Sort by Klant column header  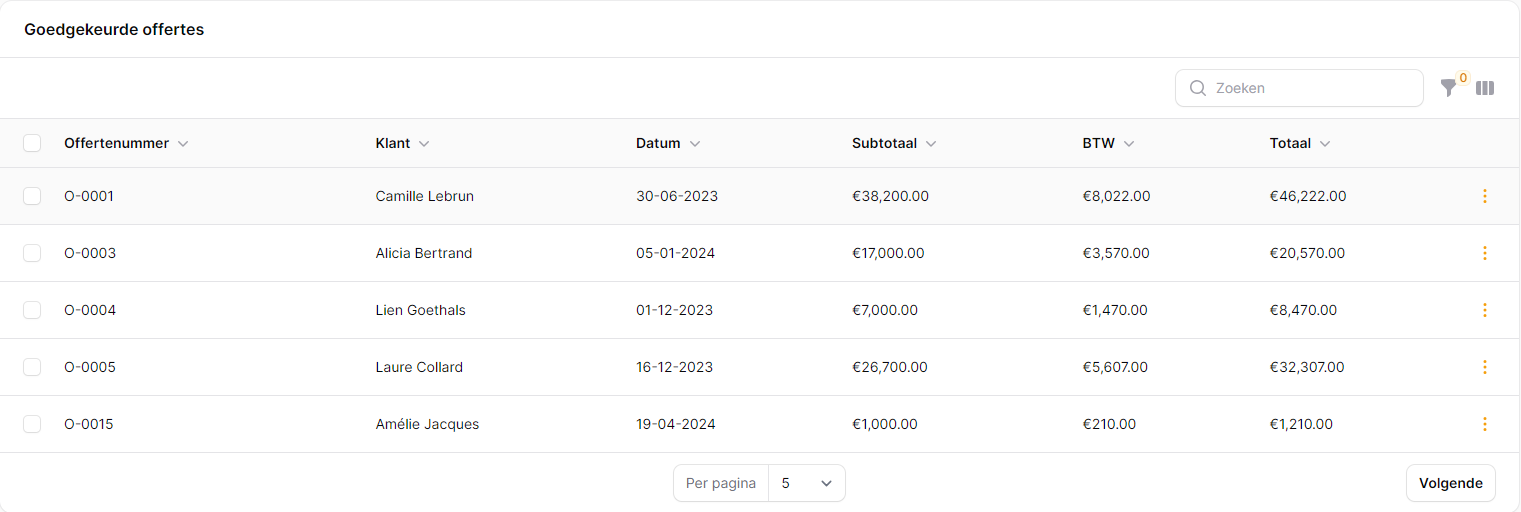[393, 143]
